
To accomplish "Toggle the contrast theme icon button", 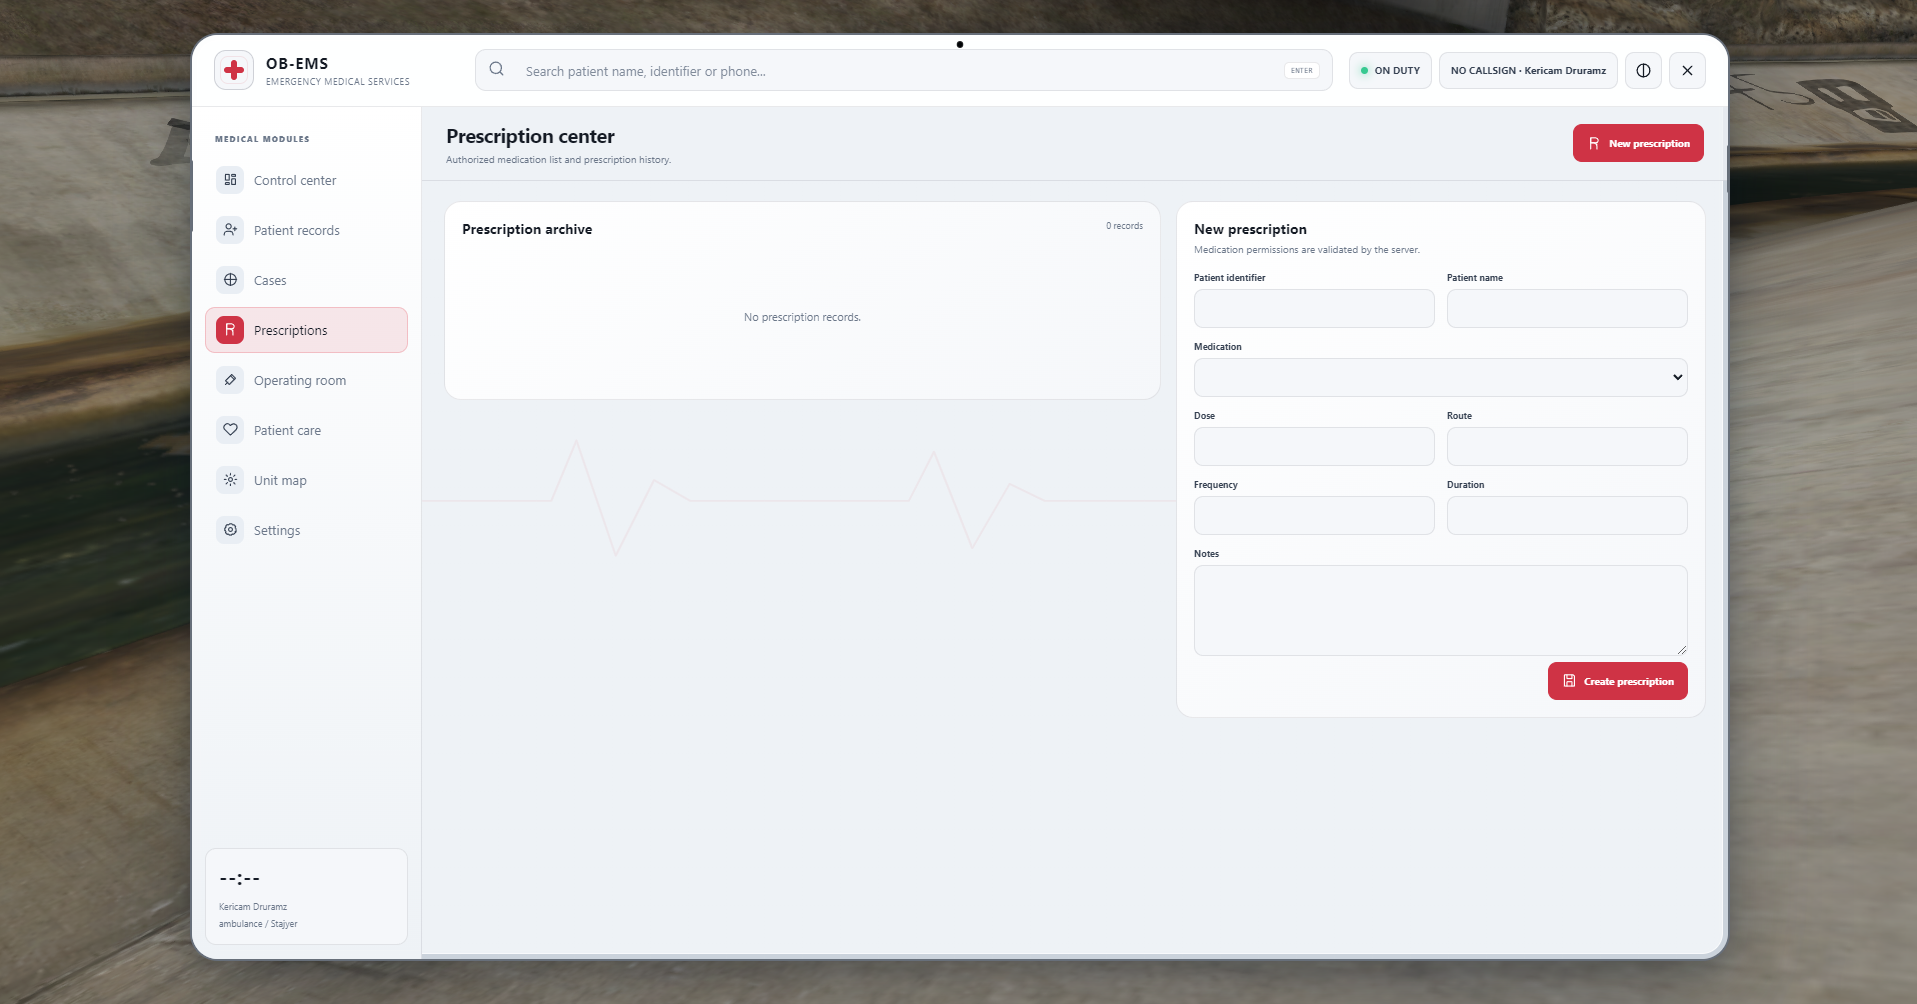I will pyautogui.click(x=1643, y=71).
